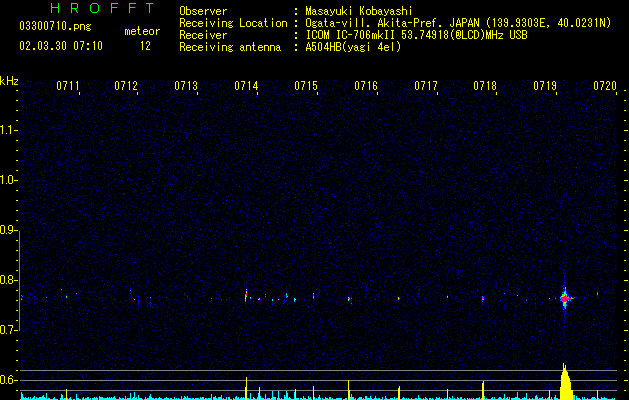Viewport: 629px width, 400px height.
Task: Click the 0713 time axis marker
Action: 186,86
